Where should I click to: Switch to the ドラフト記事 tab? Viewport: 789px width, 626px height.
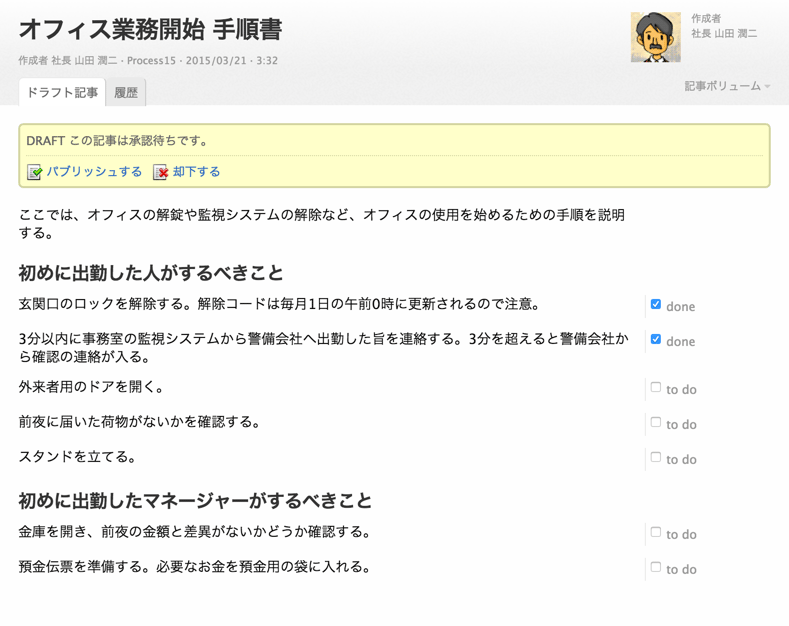click(62, 93)
